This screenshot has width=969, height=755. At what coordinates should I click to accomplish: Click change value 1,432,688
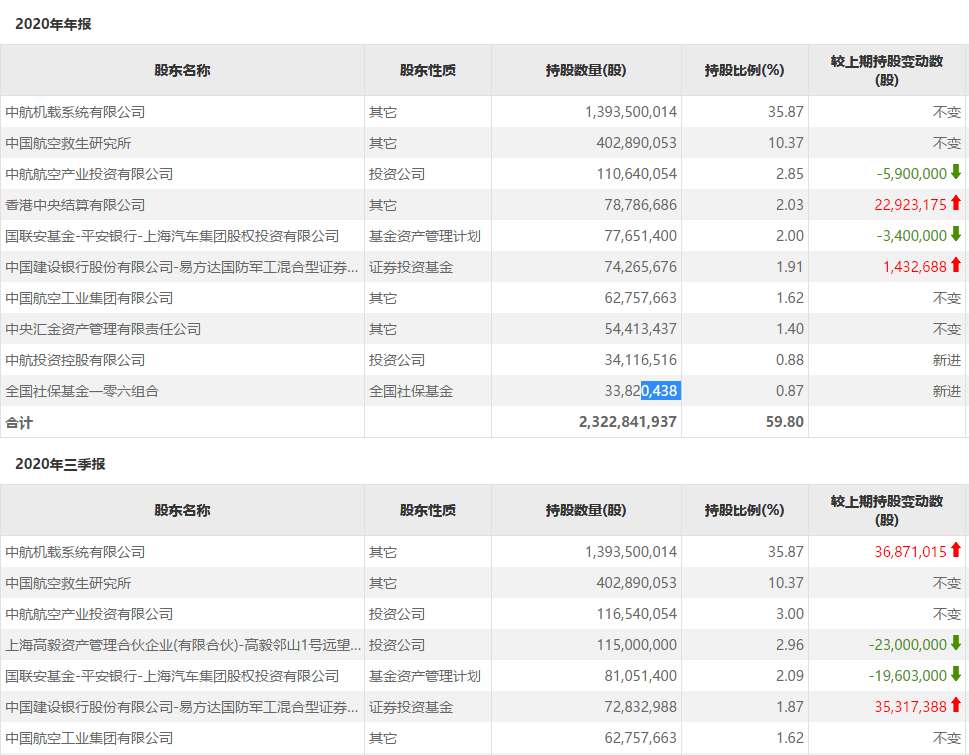pyautogui.click(x=915, y=267)
